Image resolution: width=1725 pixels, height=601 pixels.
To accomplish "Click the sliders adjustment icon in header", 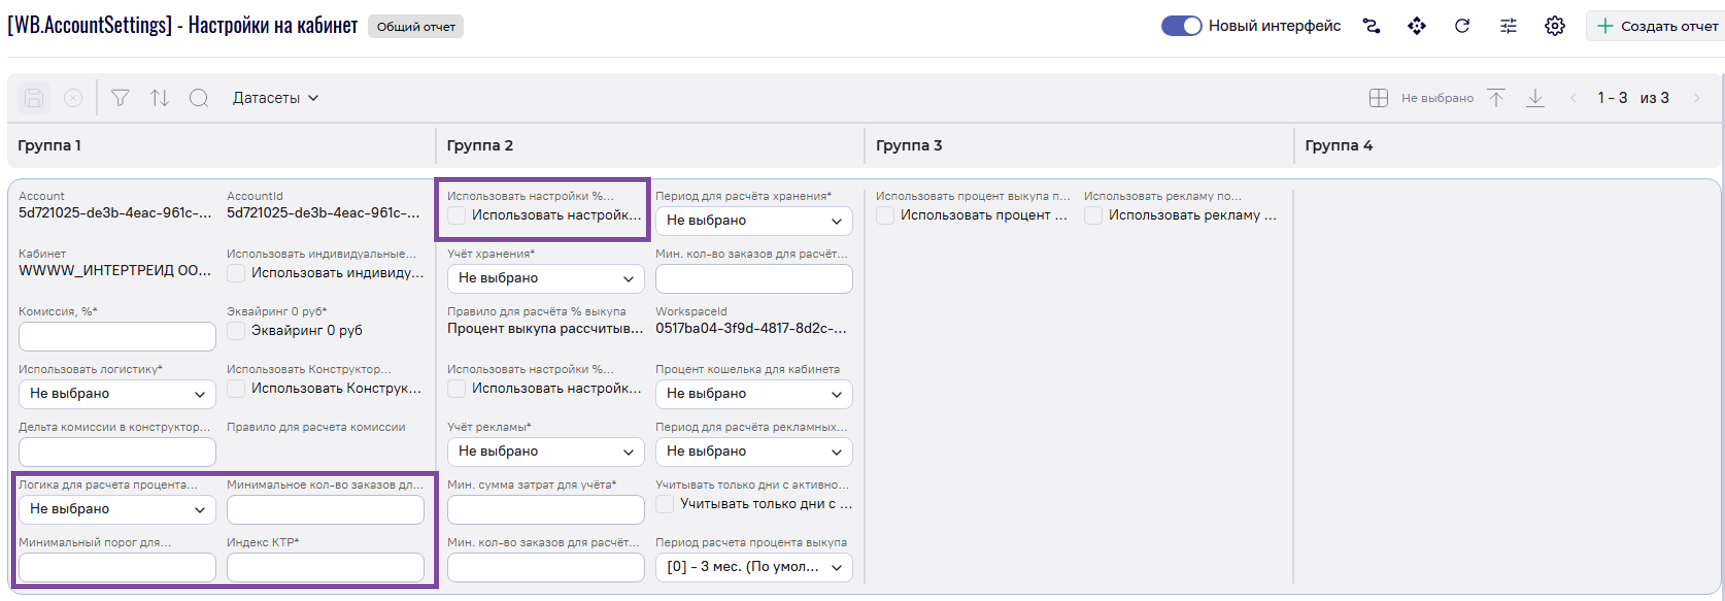I will click(x=1508, y=26).
